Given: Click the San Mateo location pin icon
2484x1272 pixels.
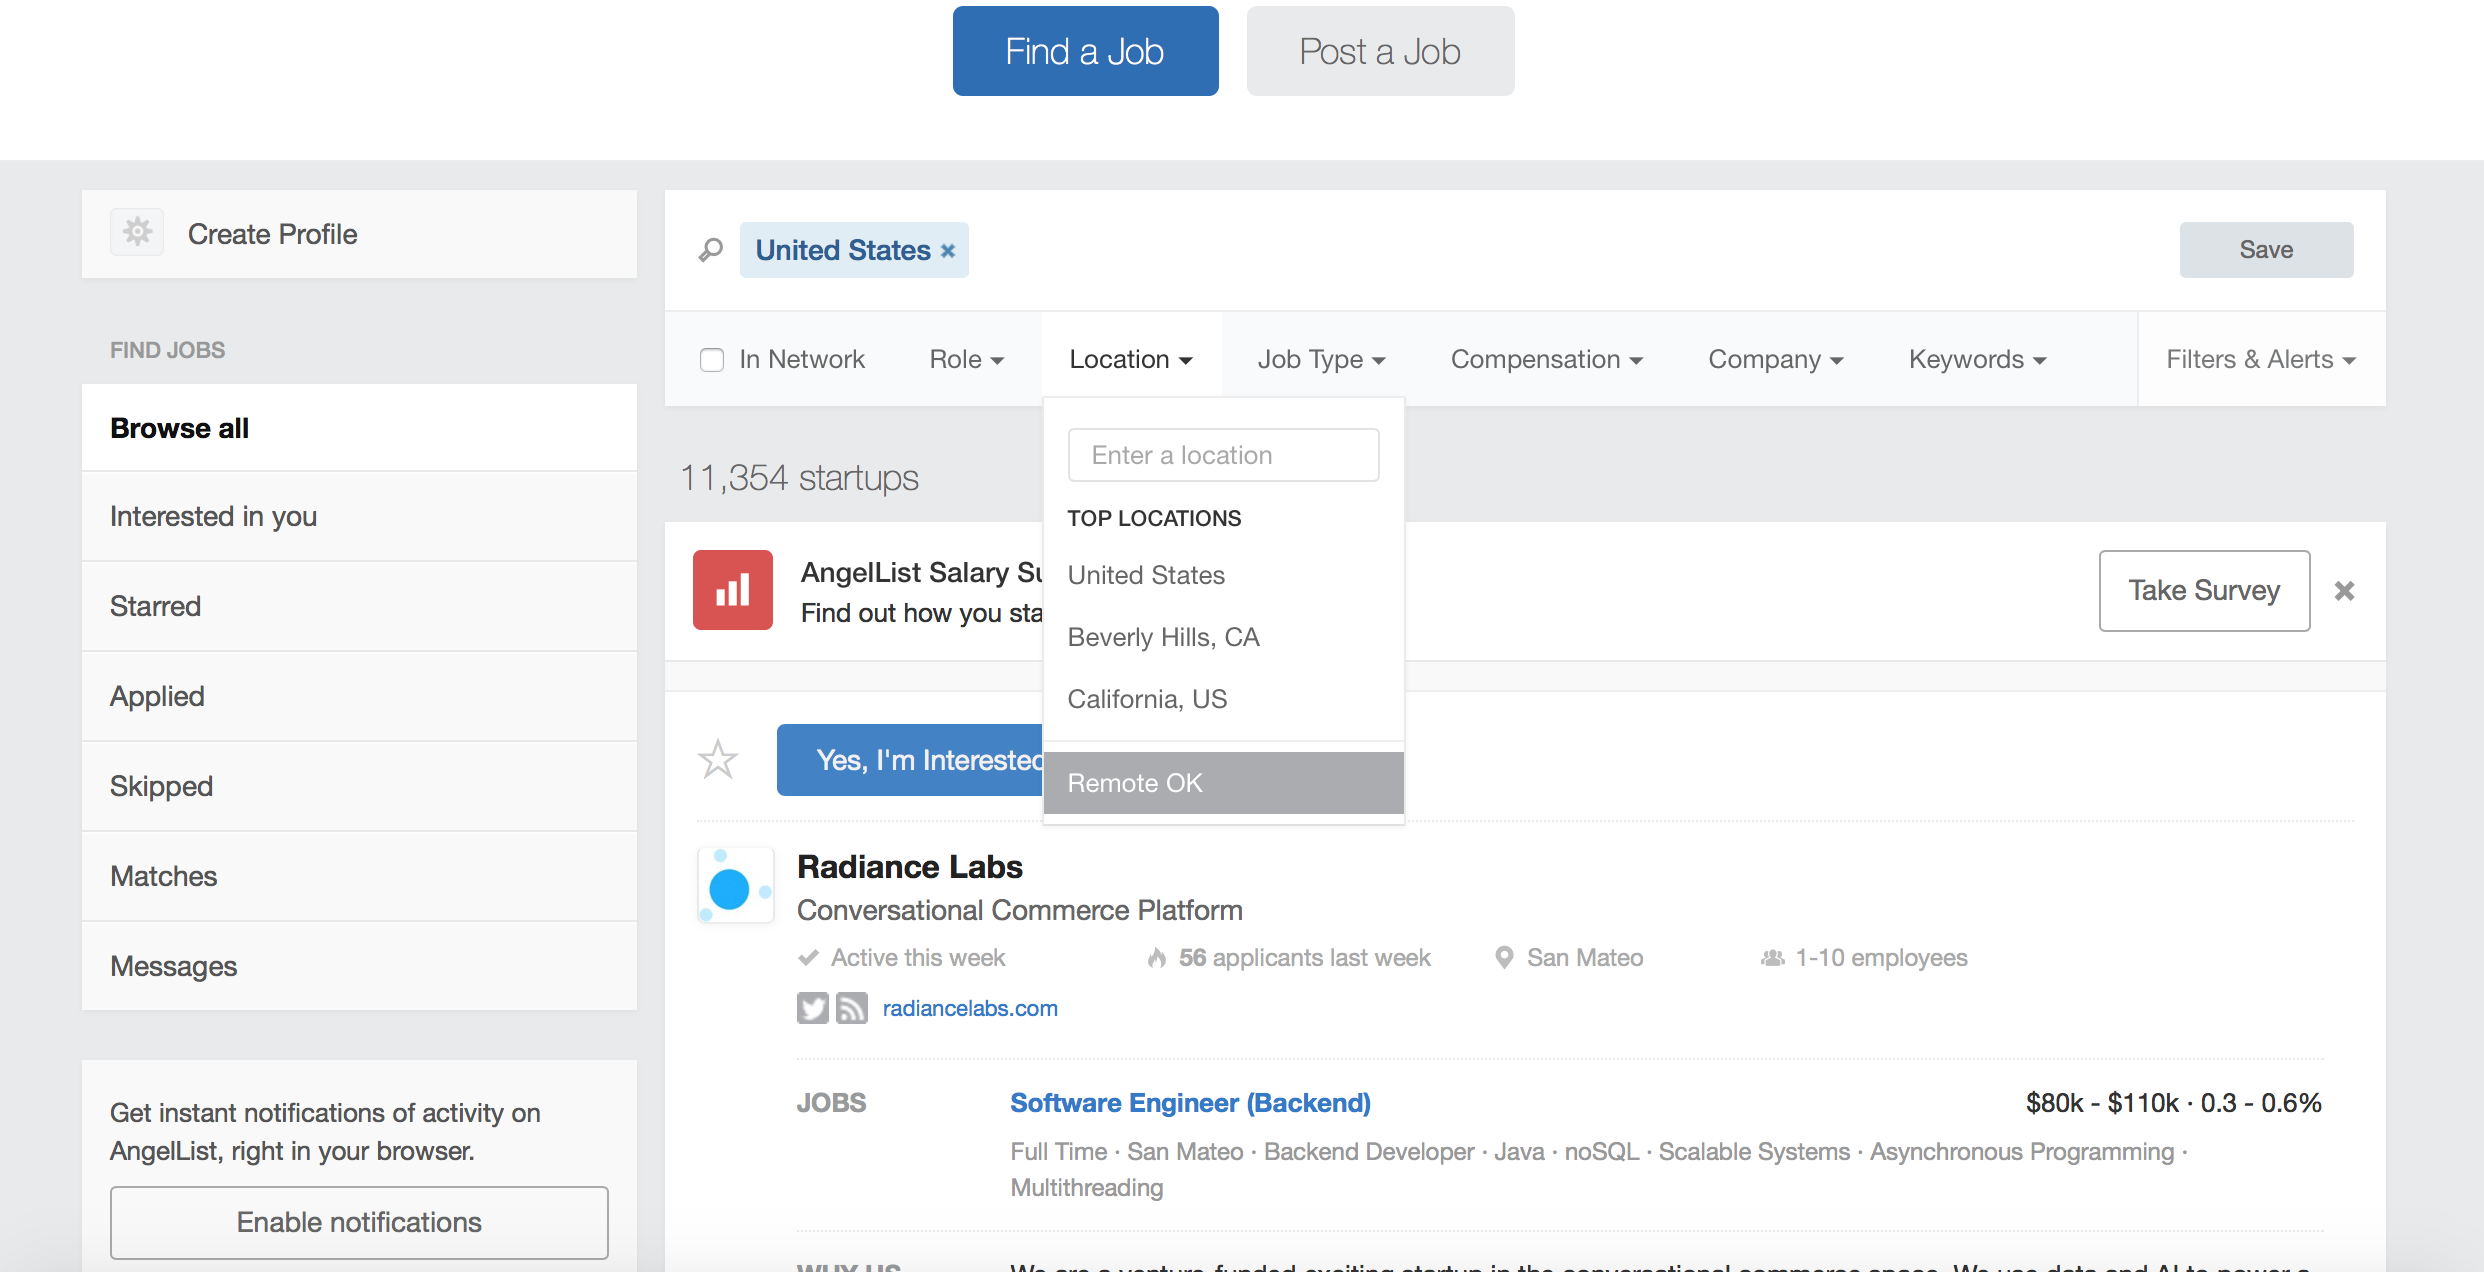Looking at the screenshot, I should click(1503, 958).
